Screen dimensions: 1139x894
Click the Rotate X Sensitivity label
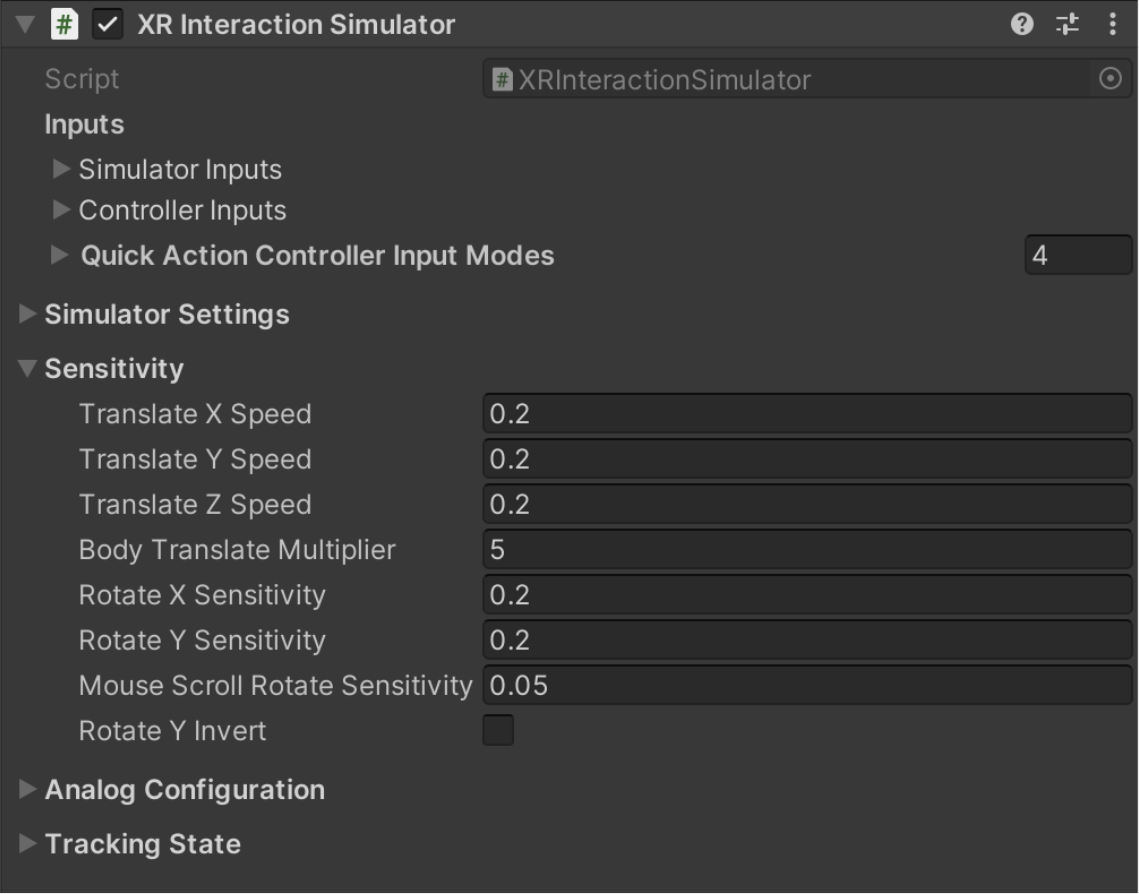[x=202, y=595]
